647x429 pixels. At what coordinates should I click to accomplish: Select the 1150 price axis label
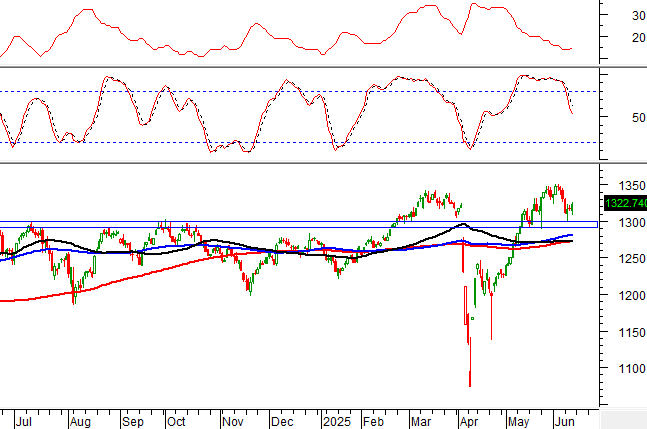tap(632, 332)
